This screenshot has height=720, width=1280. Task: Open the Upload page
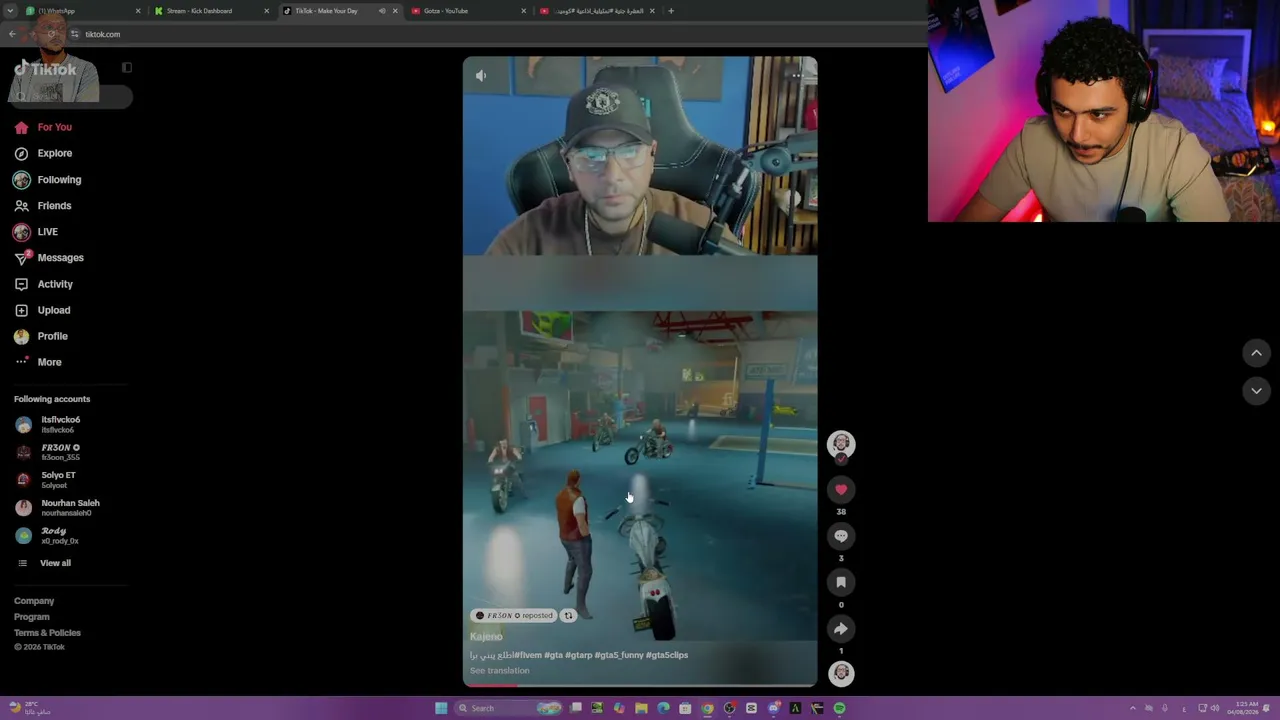point(43,310)
